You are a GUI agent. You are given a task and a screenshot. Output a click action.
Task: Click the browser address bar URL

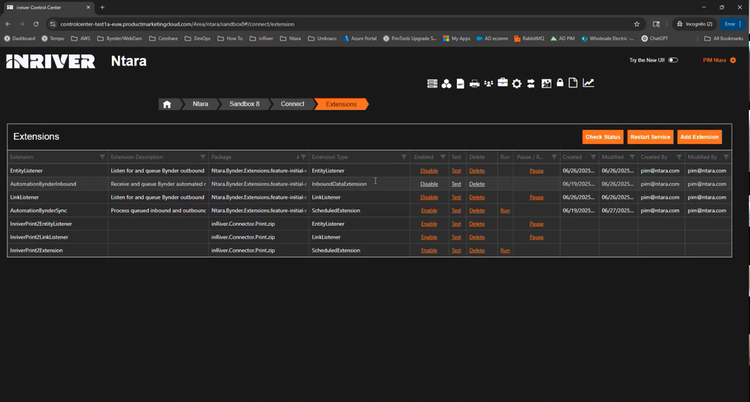pyautogui.click(x=177, y=24)
